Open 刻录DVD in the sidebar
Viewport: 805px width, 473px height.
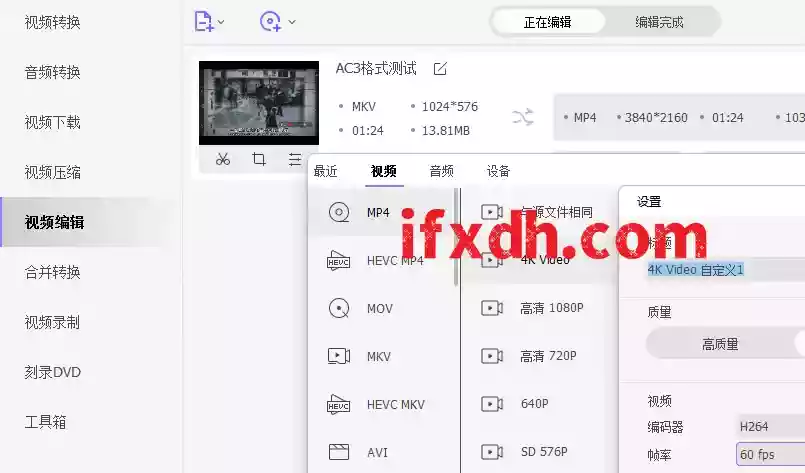click(52, 372)
